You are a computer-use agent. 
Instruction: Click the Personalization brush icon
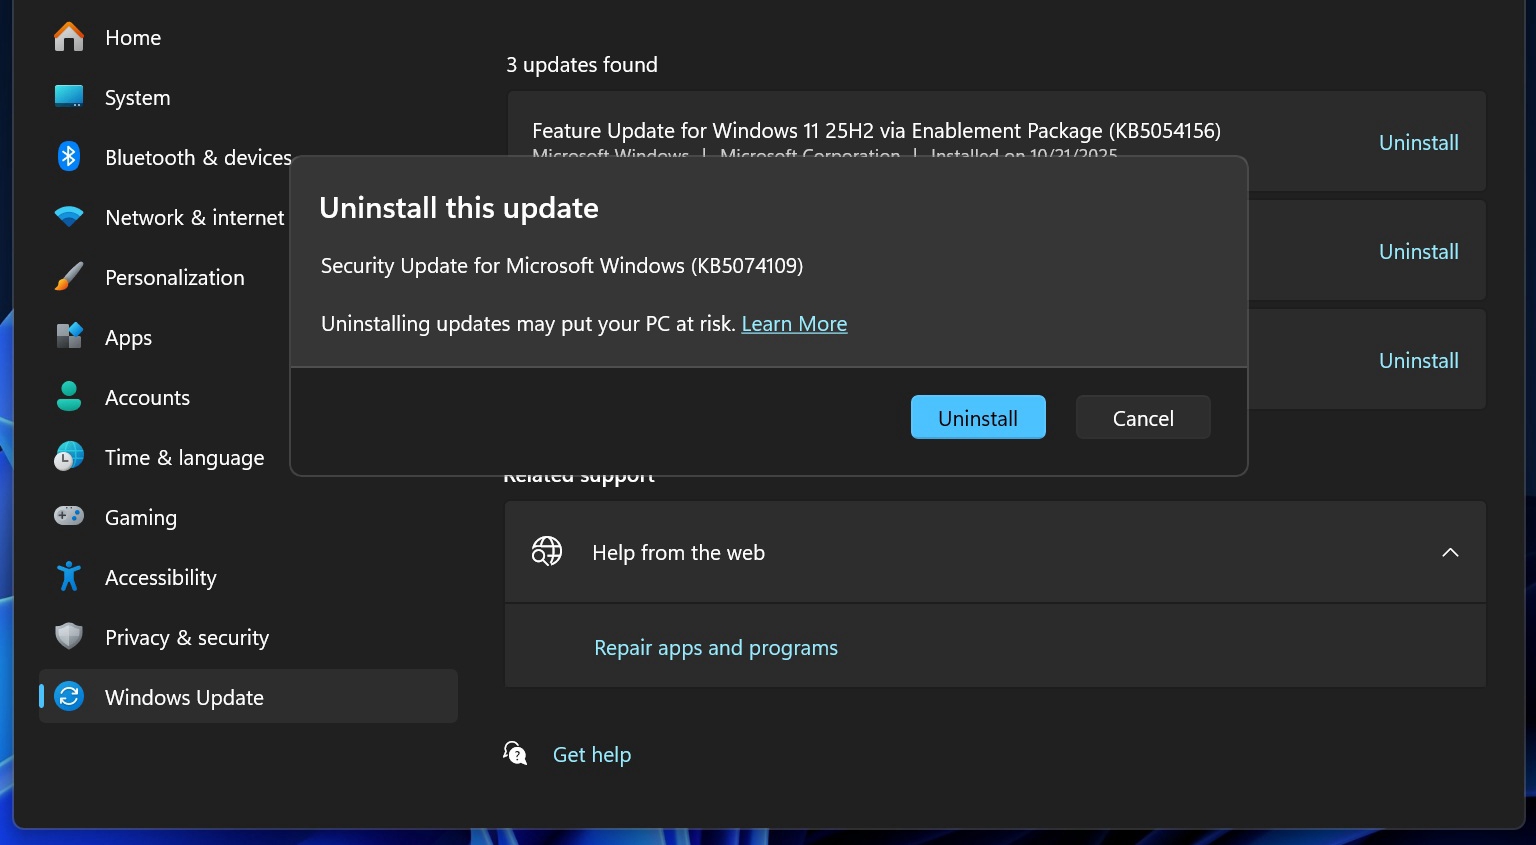[x=68, y=277]
